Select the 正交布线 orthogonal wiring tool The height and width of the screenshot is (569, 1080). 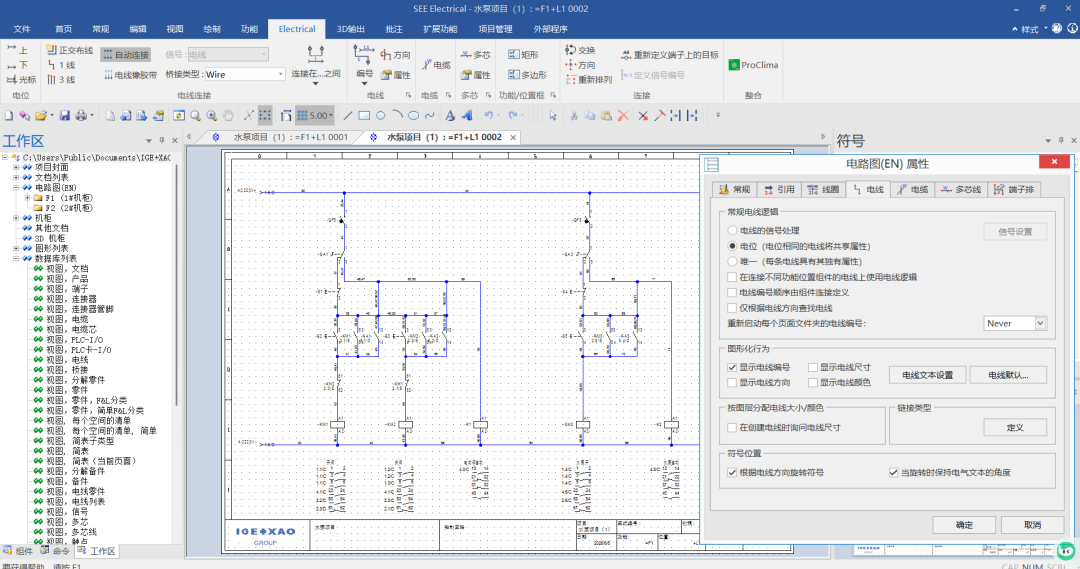click(x=70, y=50)
